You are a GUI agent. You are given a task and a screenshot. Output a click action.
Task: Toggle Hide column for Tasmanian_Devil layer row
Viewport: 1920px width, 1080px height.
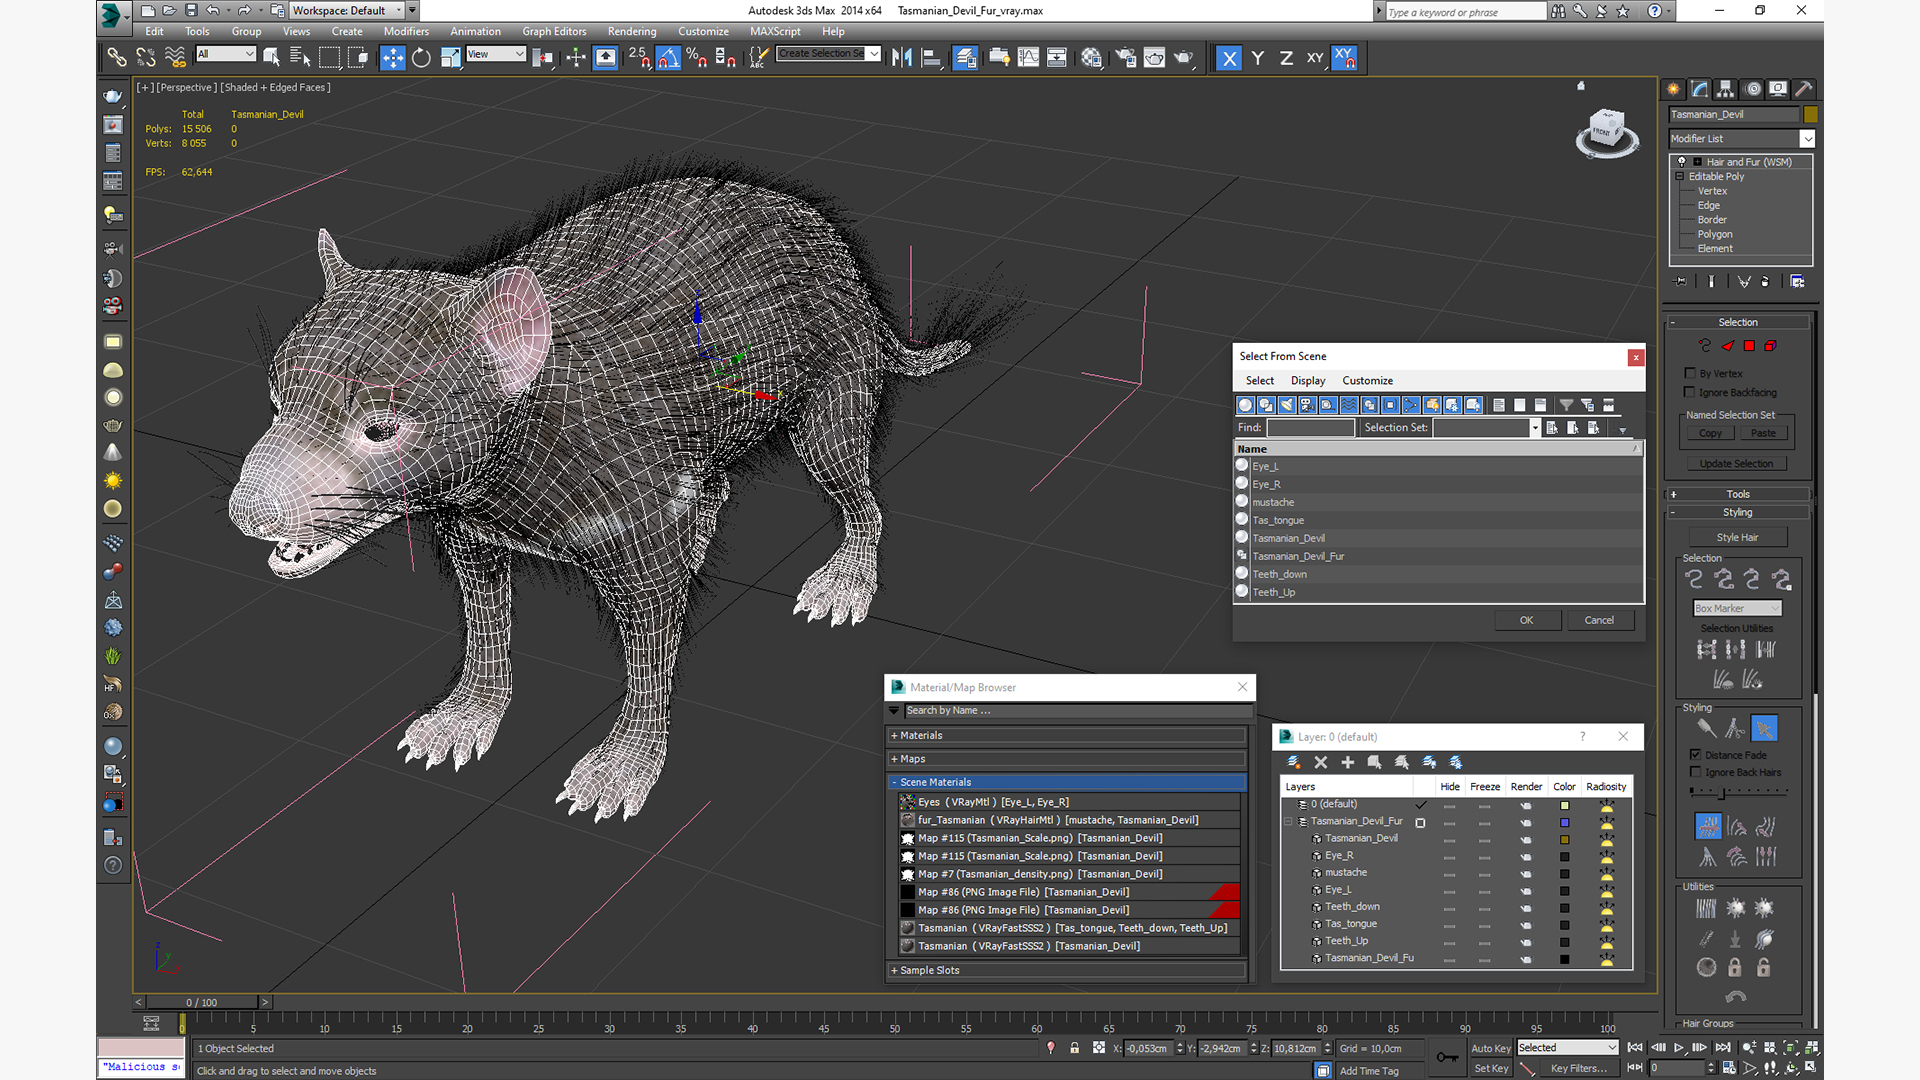(1449, 839)
